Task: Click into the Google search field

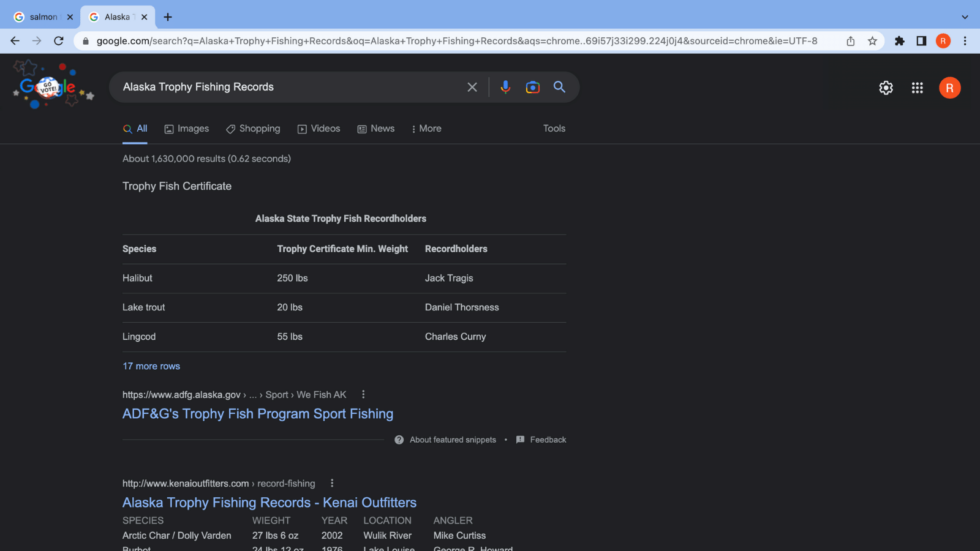Action: 290,87
